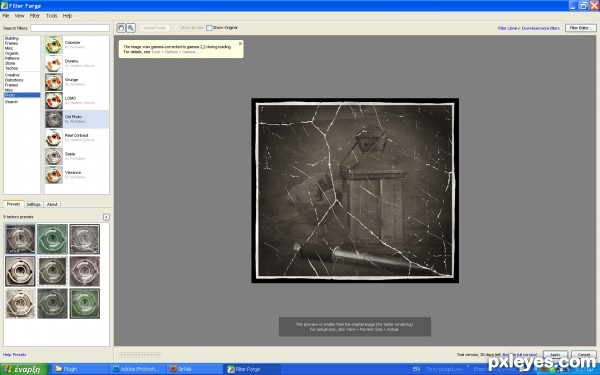Screen dimensions: 600x375
Task: Open the Windows Start button
Action: (24, 369)
